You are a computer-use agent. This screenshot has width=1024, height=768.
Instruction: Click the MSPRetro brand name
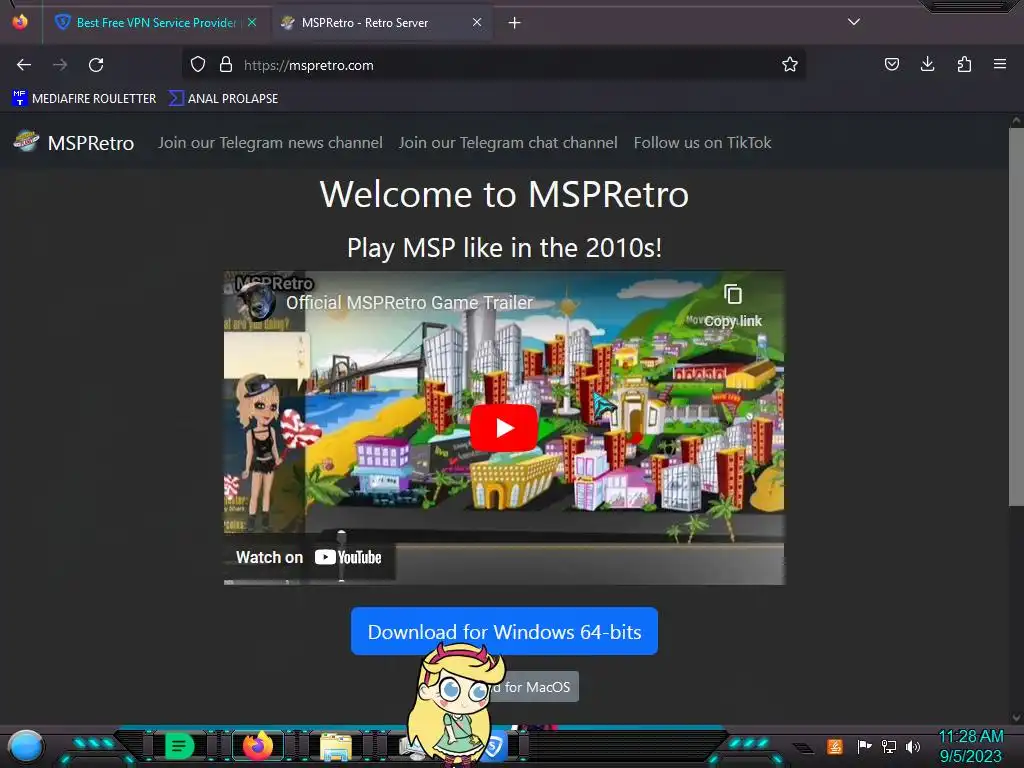pyautogui.click(x=91, y=143)
